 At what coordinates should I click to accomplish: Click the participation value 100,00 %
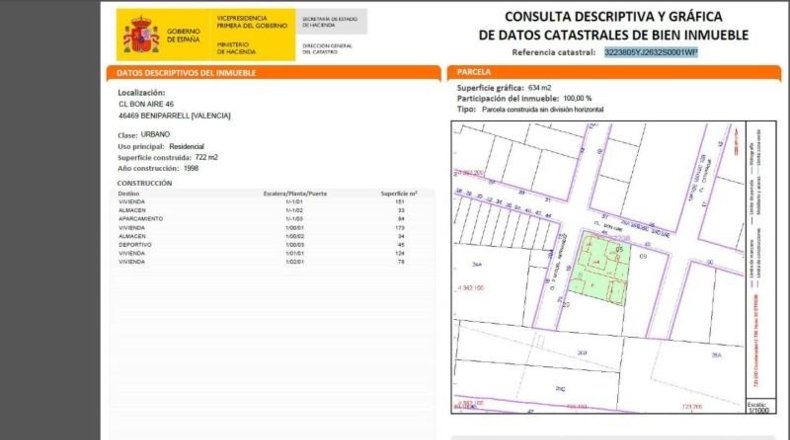[x=577, y=99]
